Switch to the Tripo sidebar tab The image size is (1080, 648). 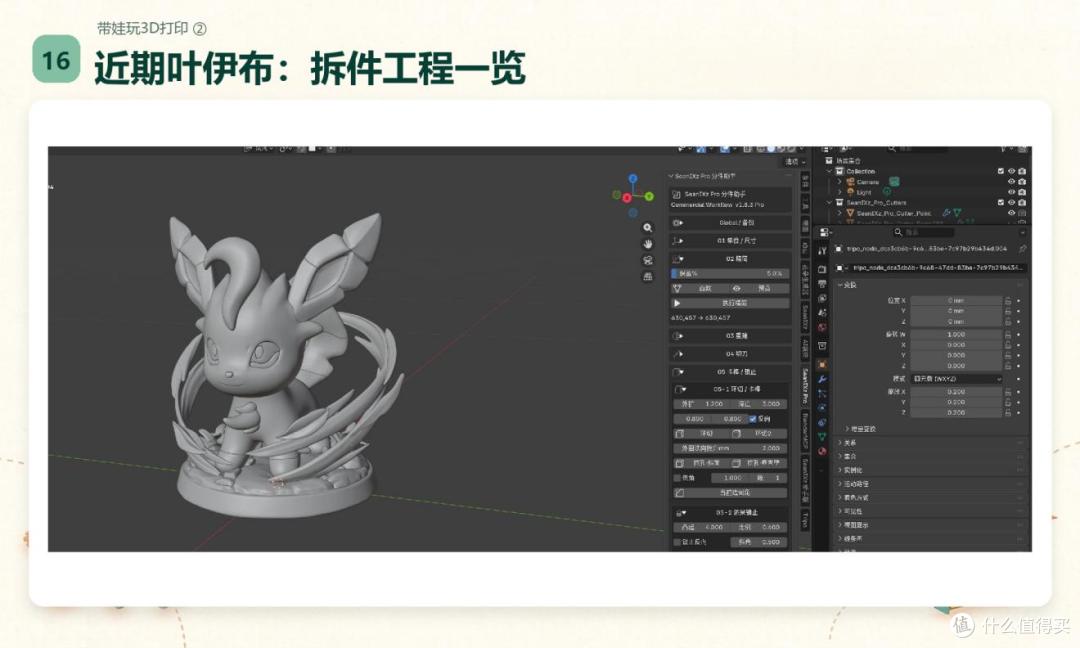tap(804, 520)
